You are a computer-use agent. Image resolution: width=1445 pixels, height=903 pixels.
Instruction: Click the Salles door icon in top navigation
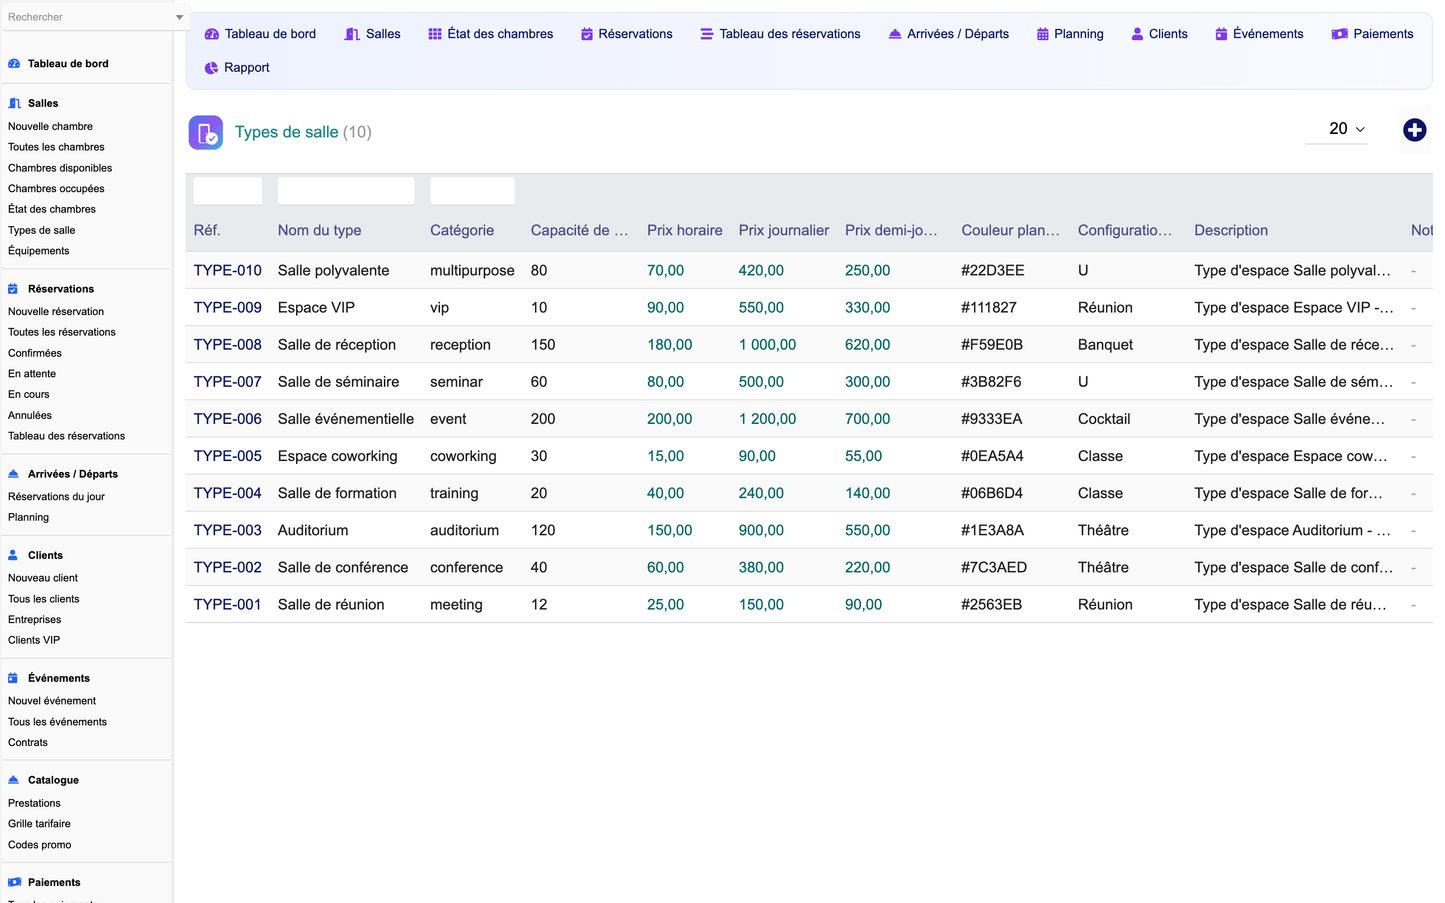click(352, 34)
